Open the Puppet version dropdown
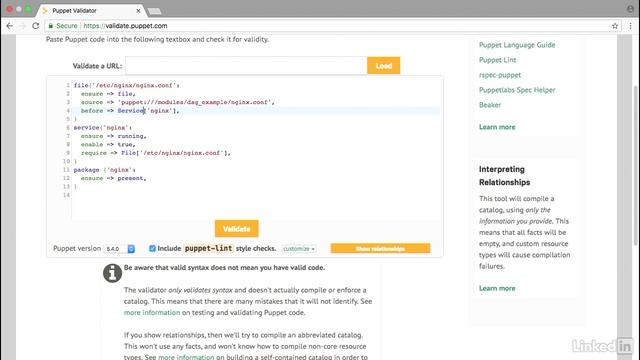This screenshot has height=360, width=640. pyautogui.click(x=119, y=249)
